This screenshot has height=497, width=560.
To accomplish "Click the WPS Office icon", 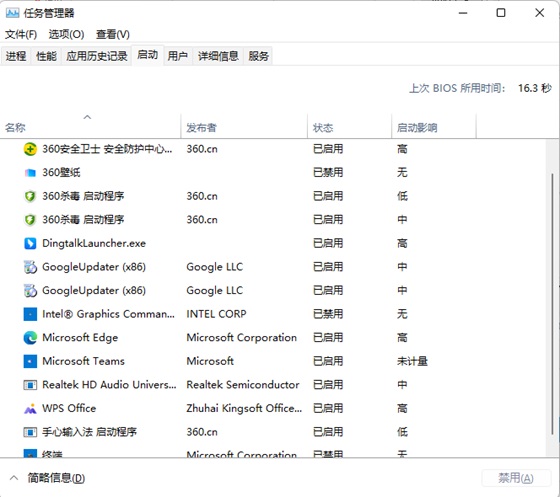I will coord(30,408).
